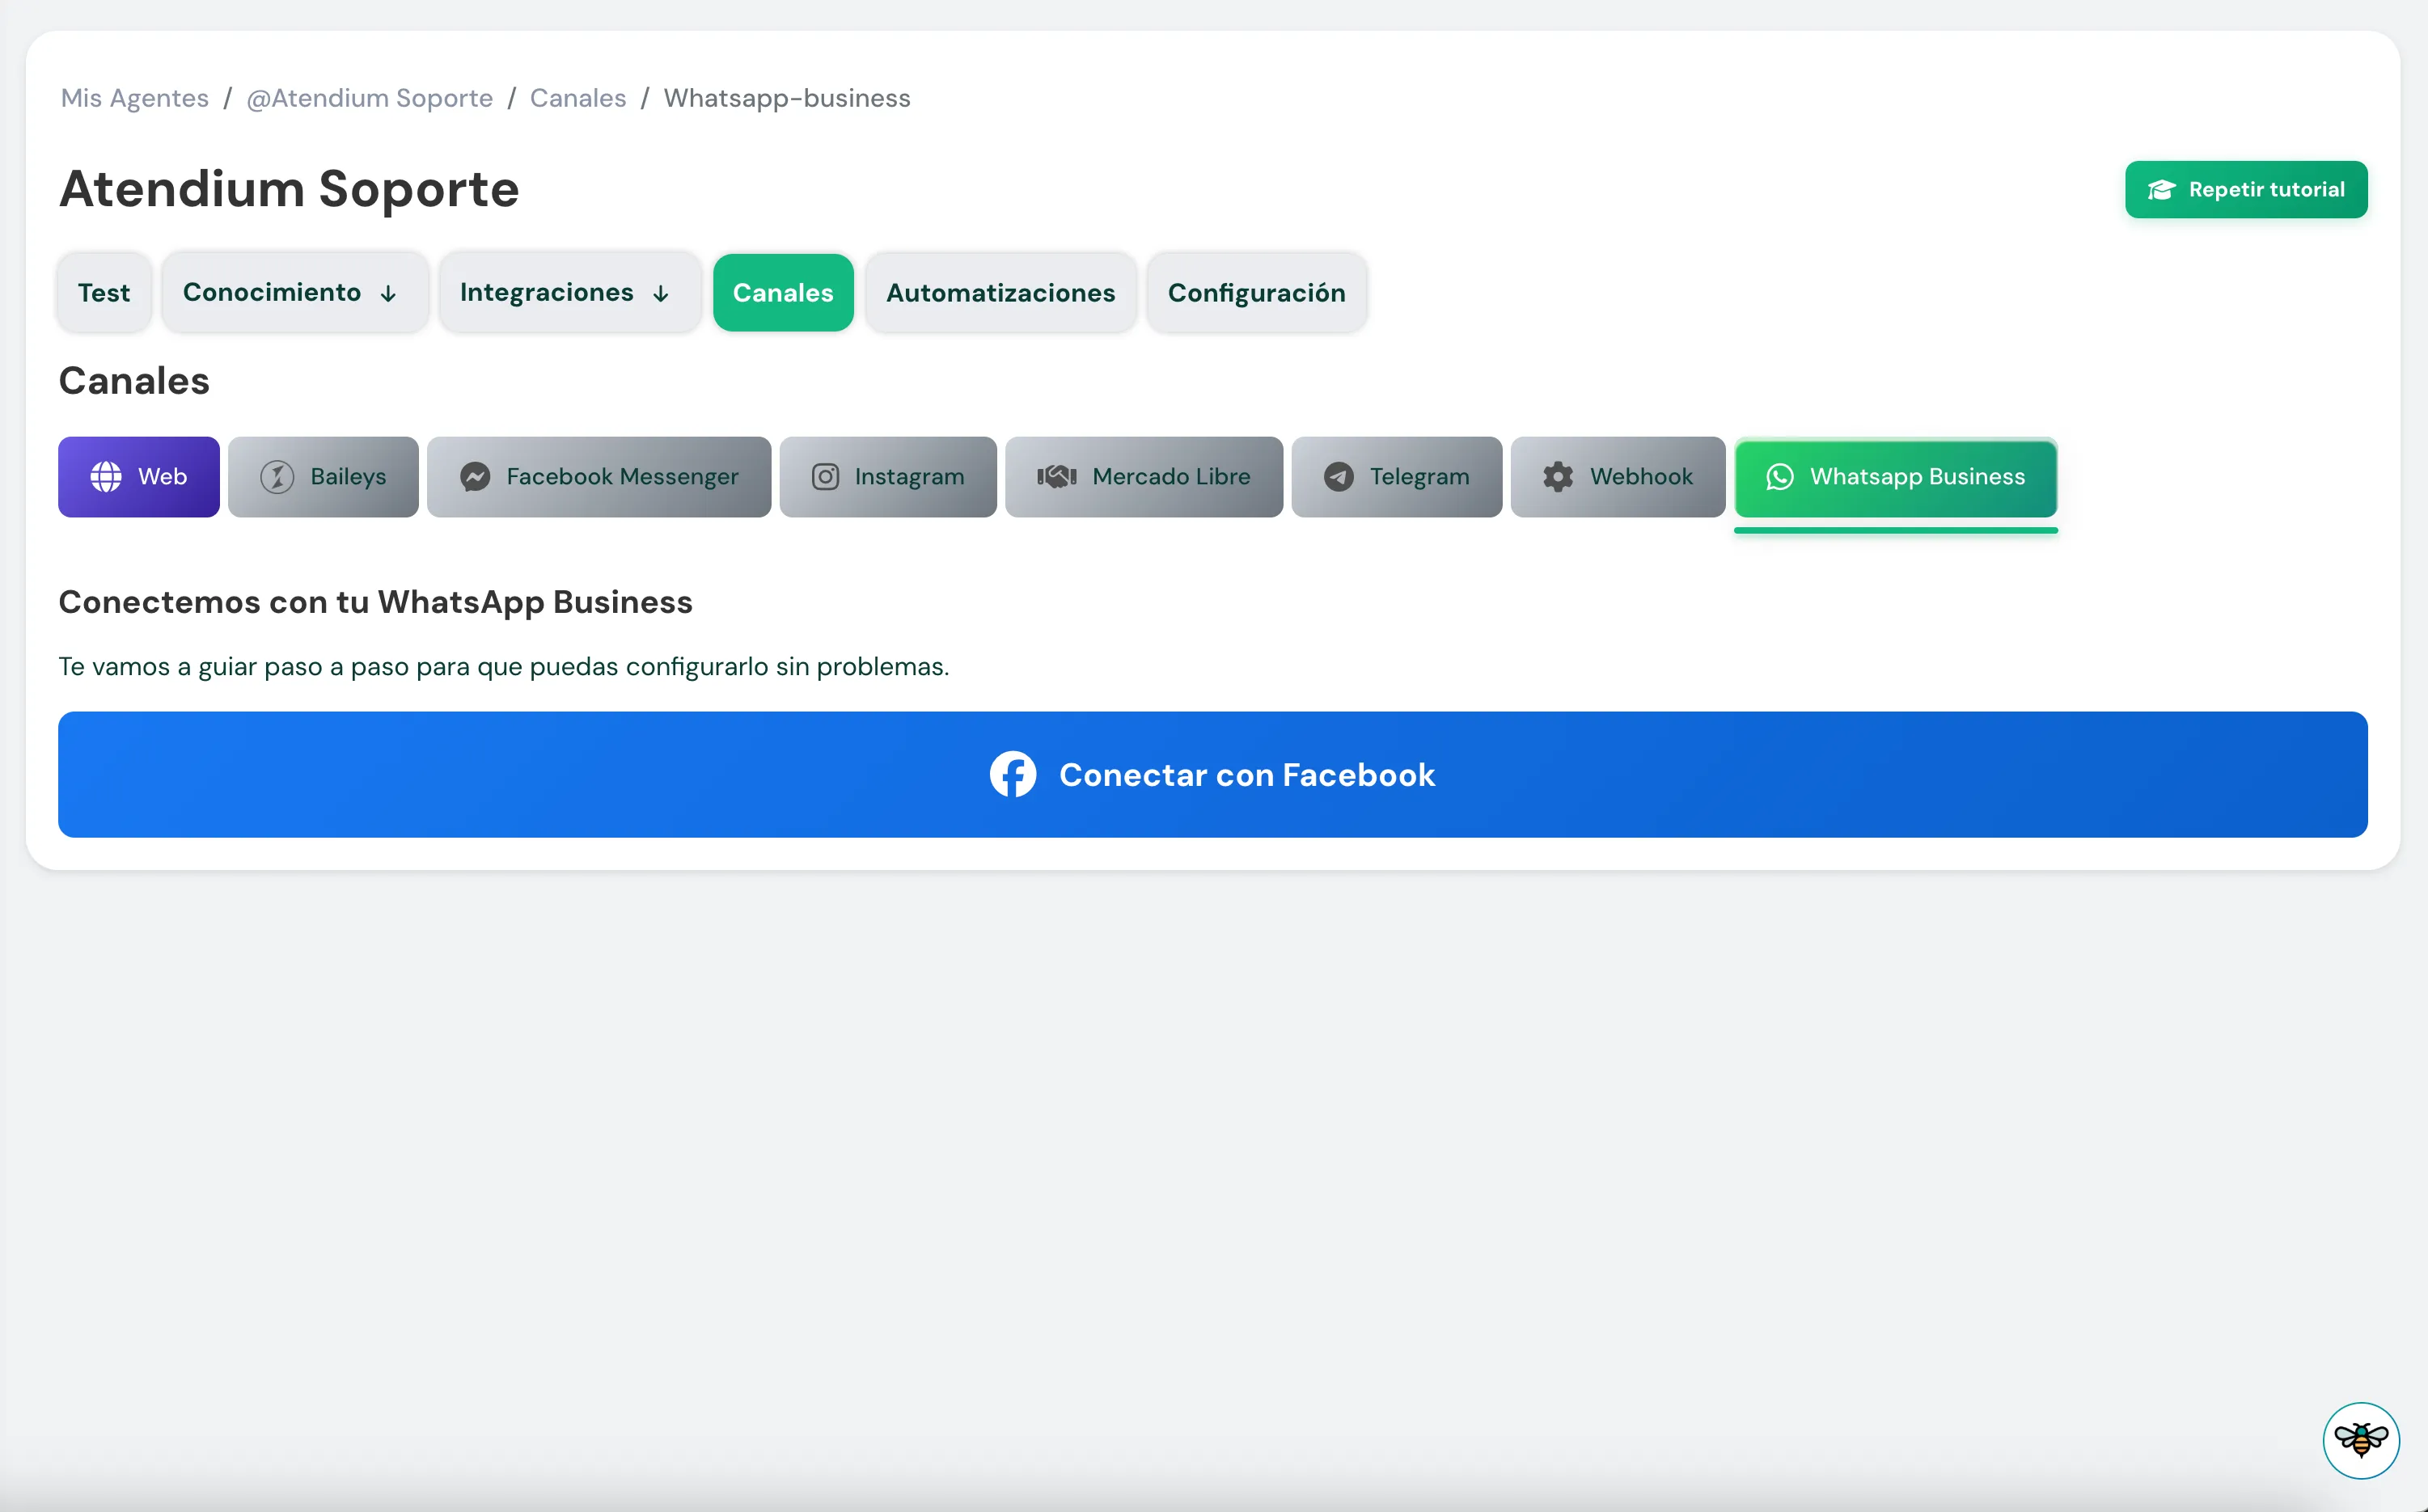
Task: Select the Webhook channel
Action: click(1618, 477)
